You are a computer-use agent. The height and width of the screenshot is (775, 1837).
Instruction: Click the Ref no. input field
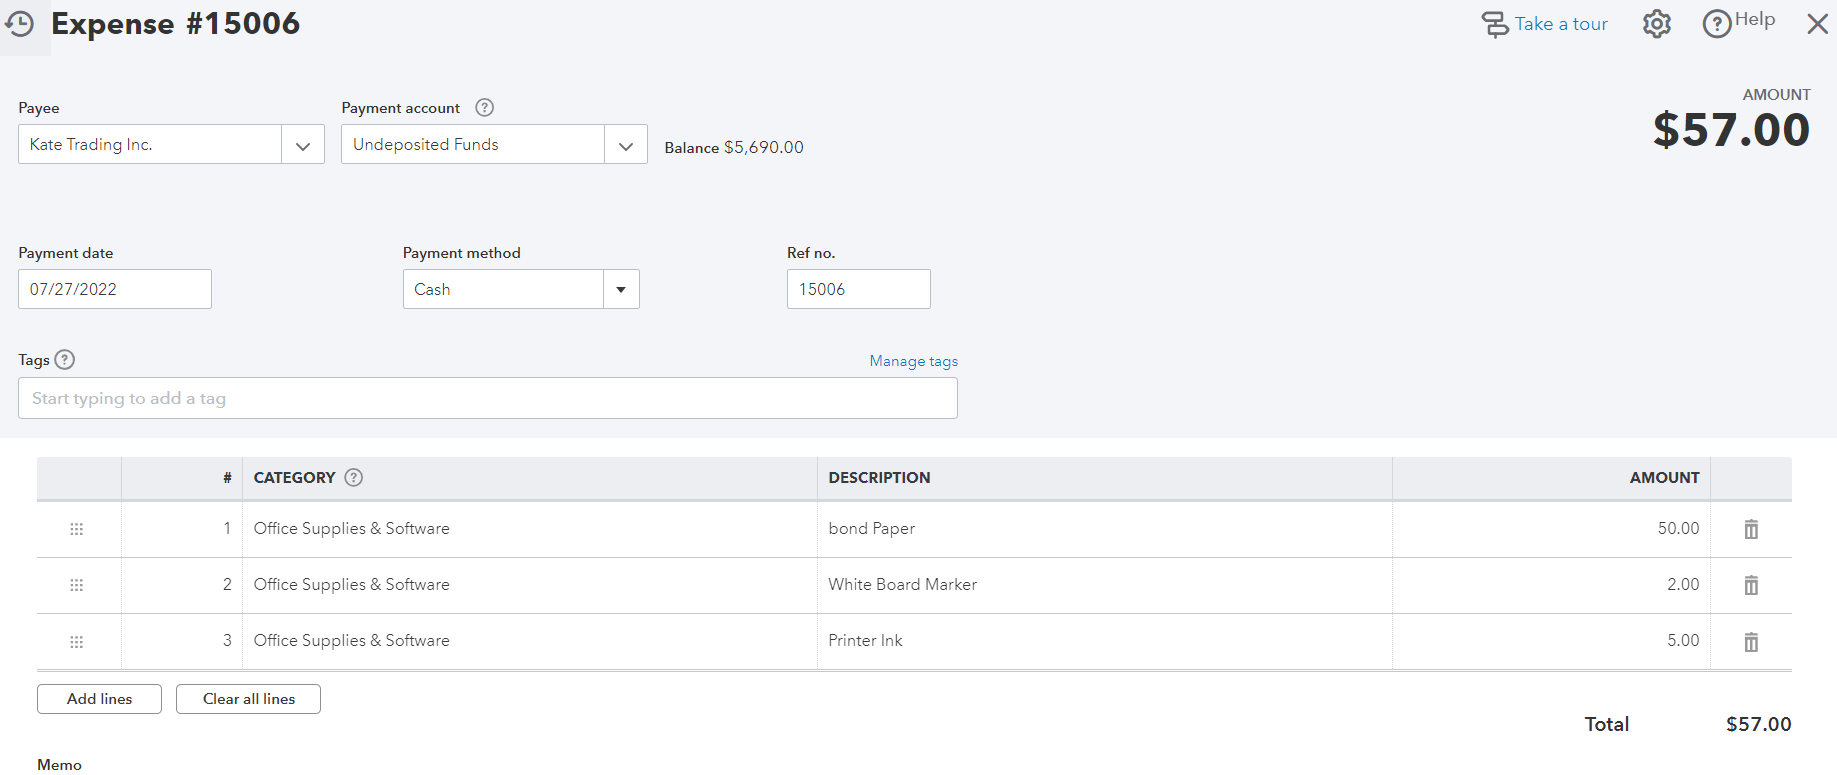point(858,290)
